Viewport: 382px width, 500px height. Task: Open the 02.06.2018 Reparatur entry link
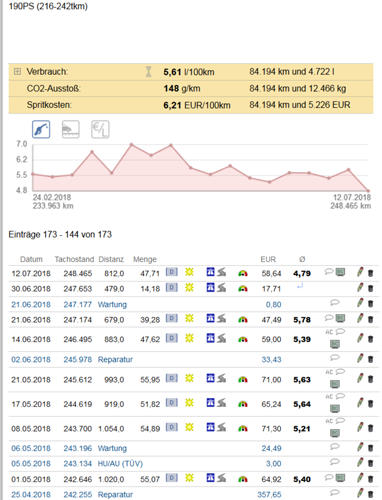115,359
